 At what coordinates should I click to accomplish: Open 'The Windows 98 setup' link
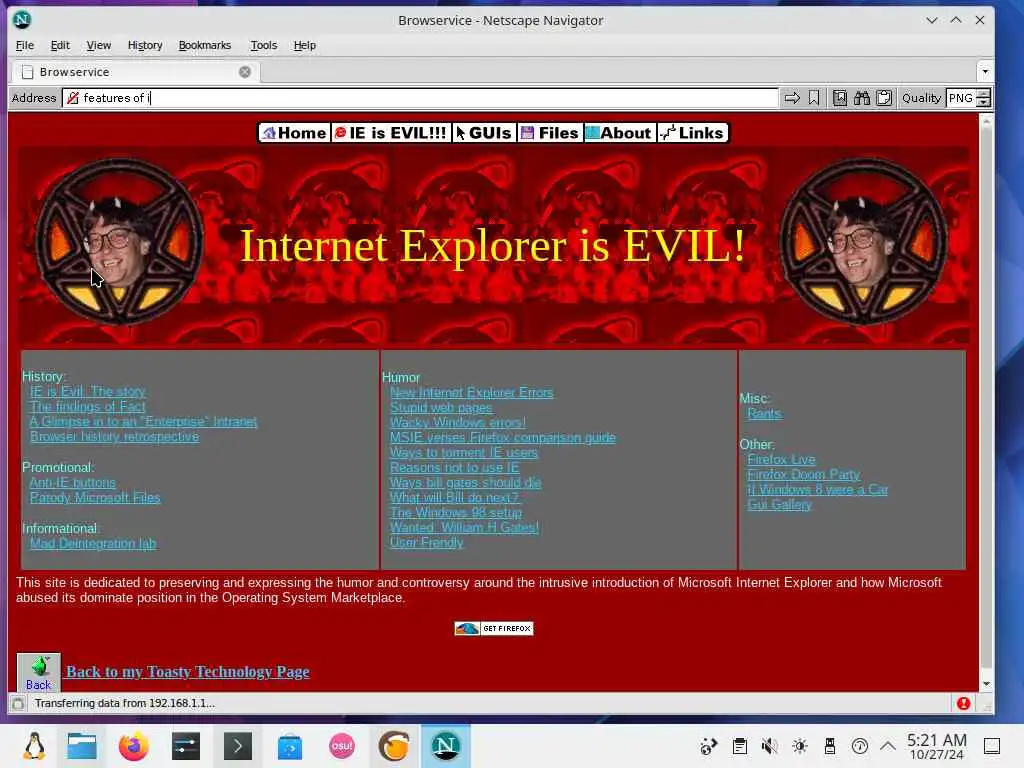[456, 513]
